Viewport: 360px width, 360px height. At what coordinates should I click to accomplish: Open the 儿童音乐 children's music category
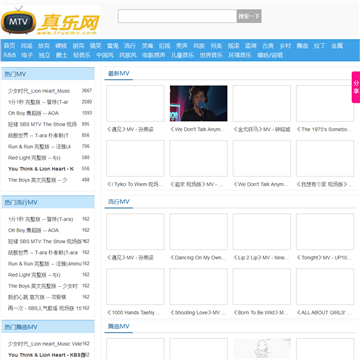pos(182,55)
